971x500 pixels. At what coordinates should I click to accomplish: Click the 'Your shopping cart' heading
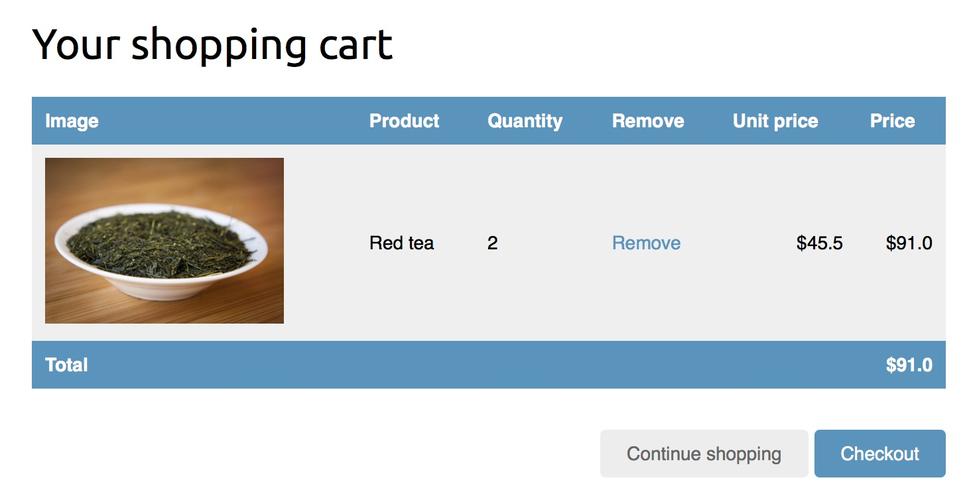point(212,45)
